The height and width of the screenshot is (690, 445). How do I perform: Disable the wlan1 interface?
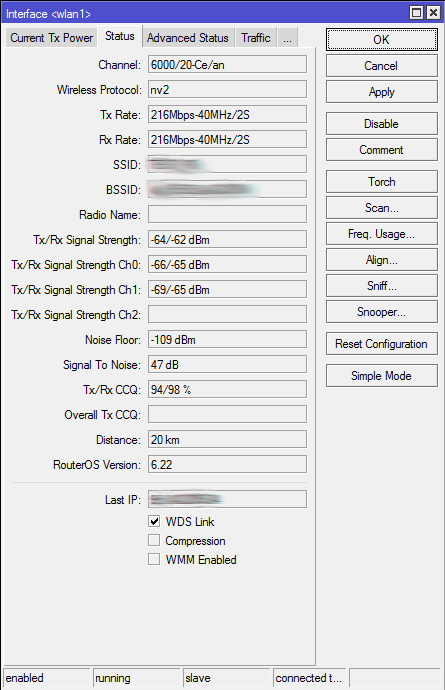coord(382,124)
